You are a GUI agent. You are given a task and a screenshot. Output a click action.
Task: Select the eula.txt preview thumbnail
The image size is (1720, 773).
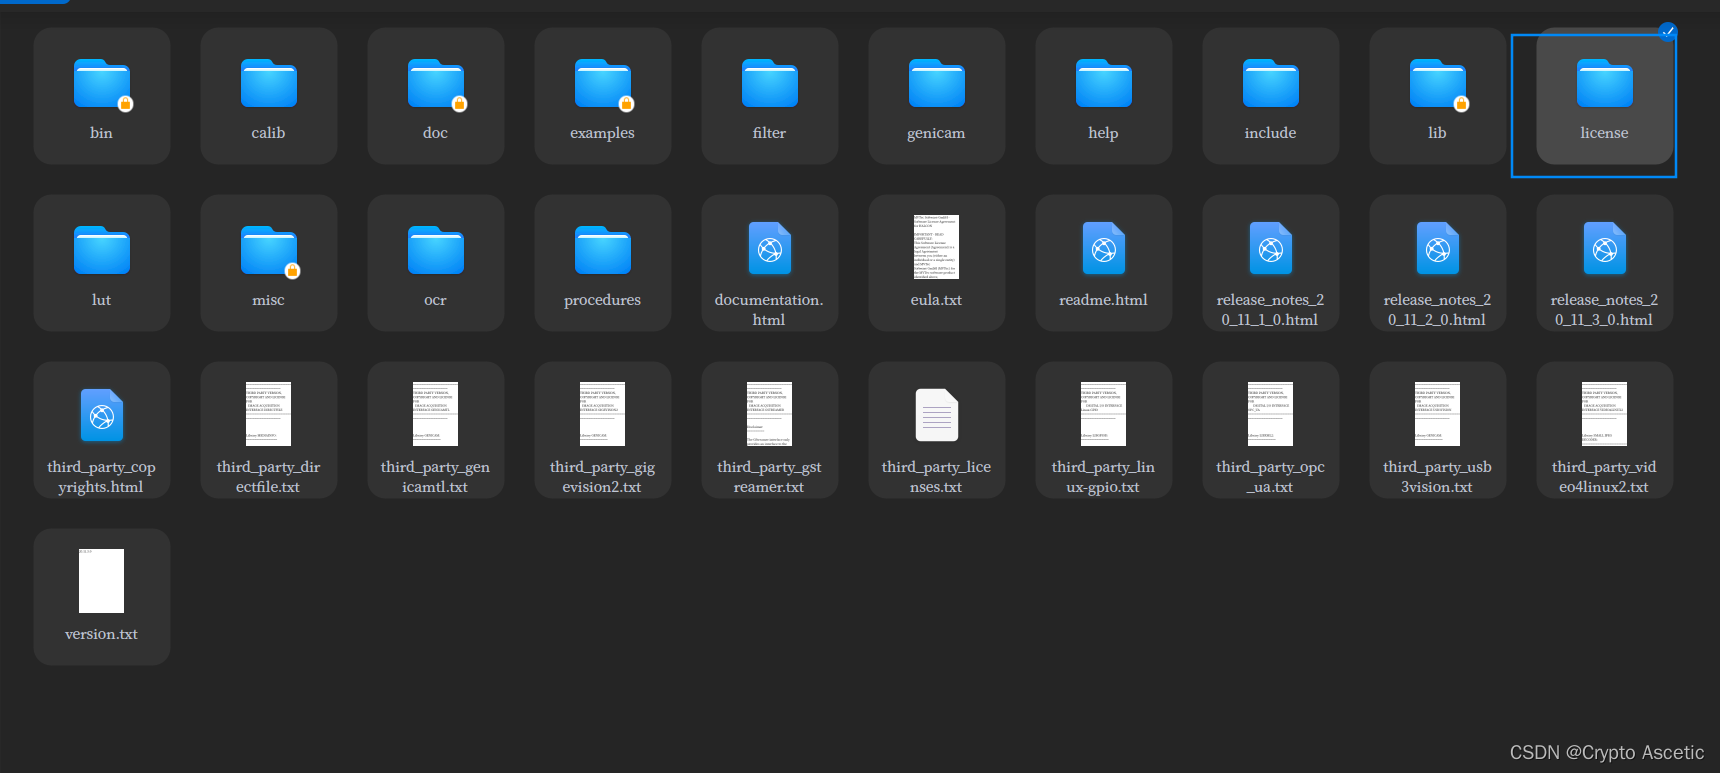point(936,247)
